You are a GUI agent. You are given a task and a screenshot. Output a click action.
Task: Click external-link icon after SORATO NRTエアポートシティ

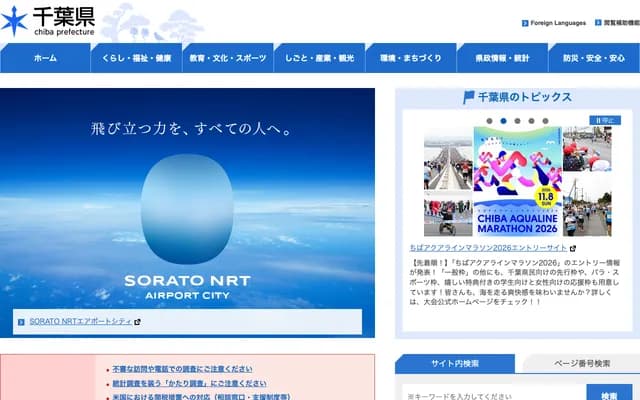pos(138,322)
